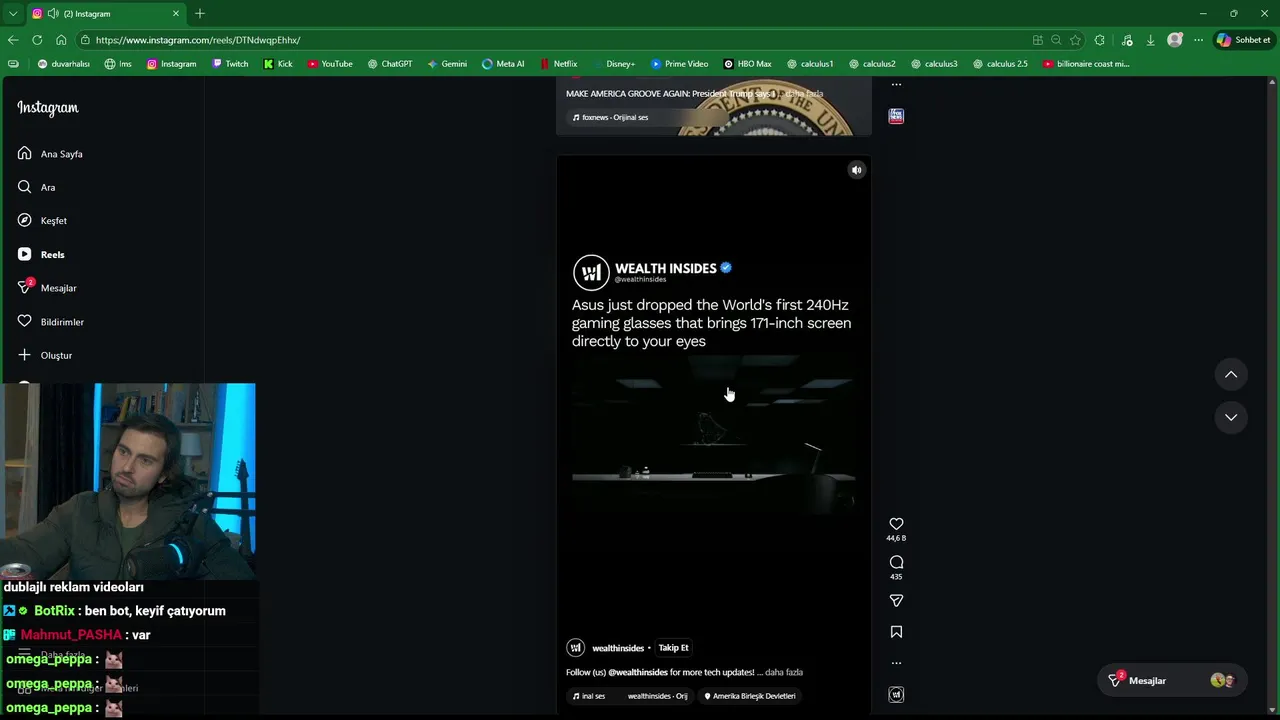Go to next reel with down arrow
The width and height of the screenshot is (1280, 720).
(1231, 417)
